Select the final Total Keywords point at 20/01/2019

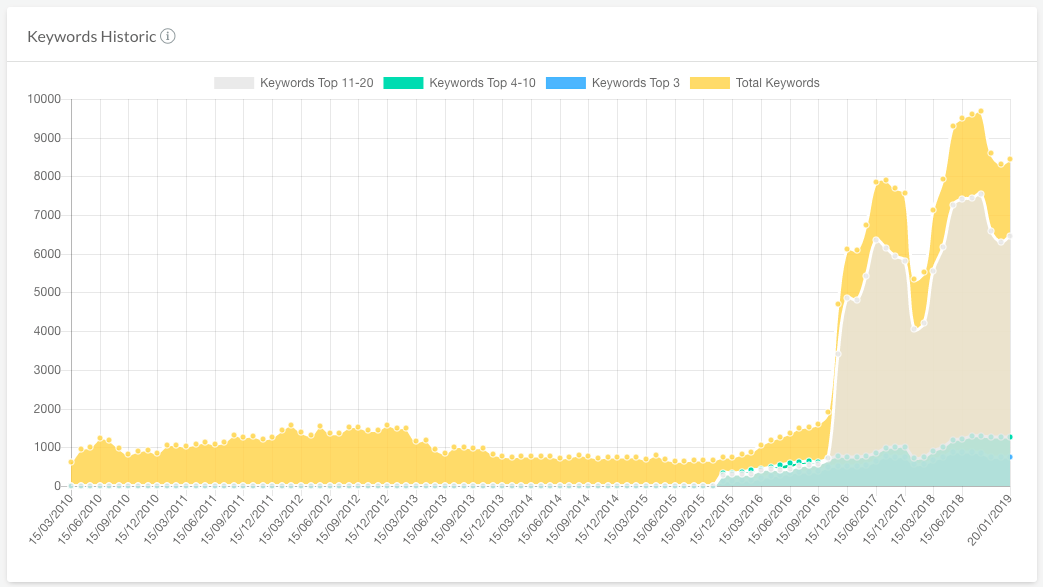click(1010, 159)
